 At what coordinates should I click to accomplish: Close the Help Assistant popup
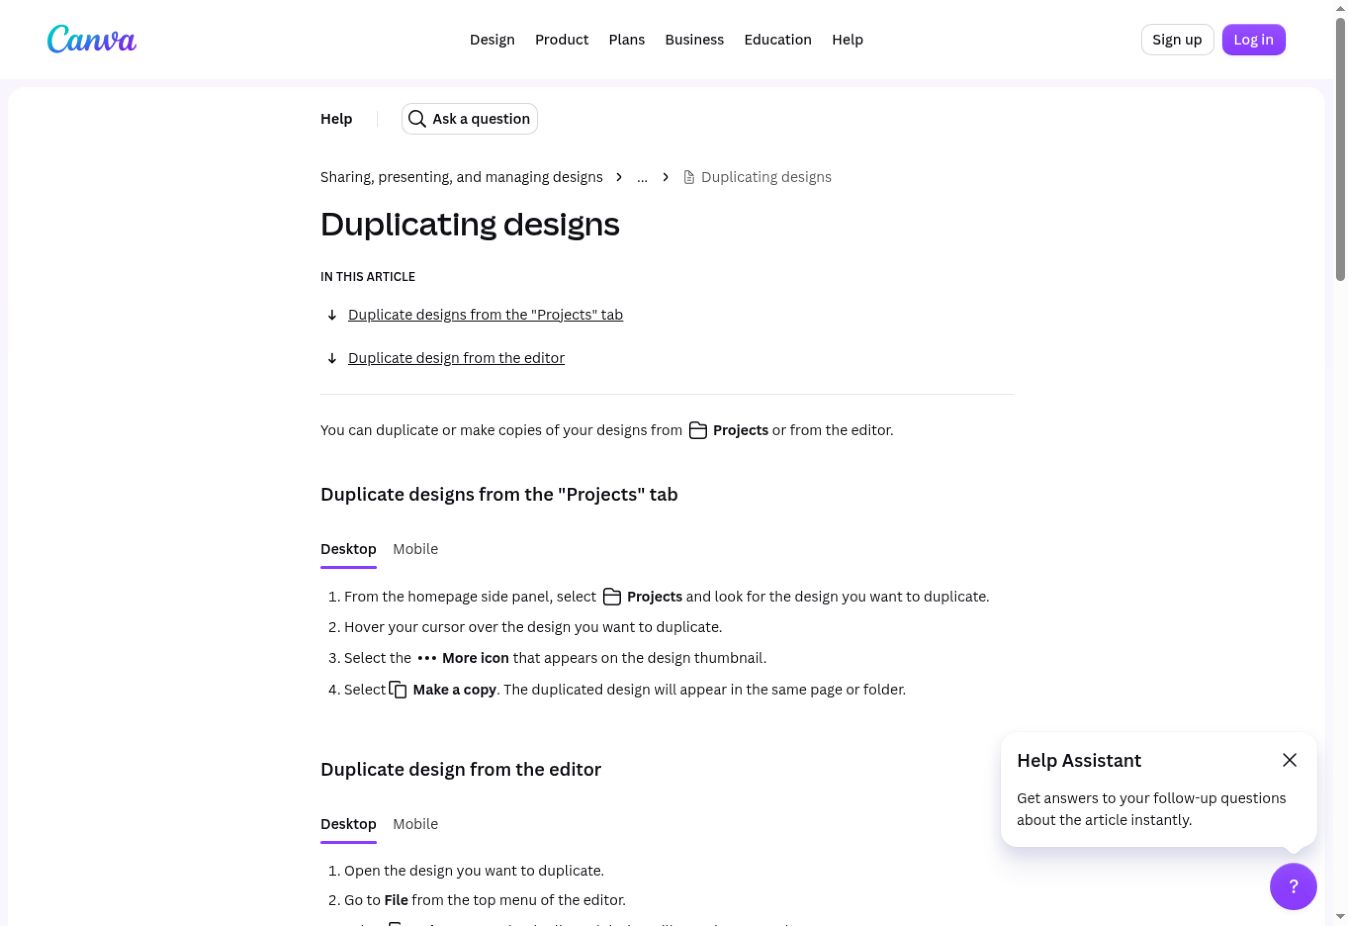1290,760
